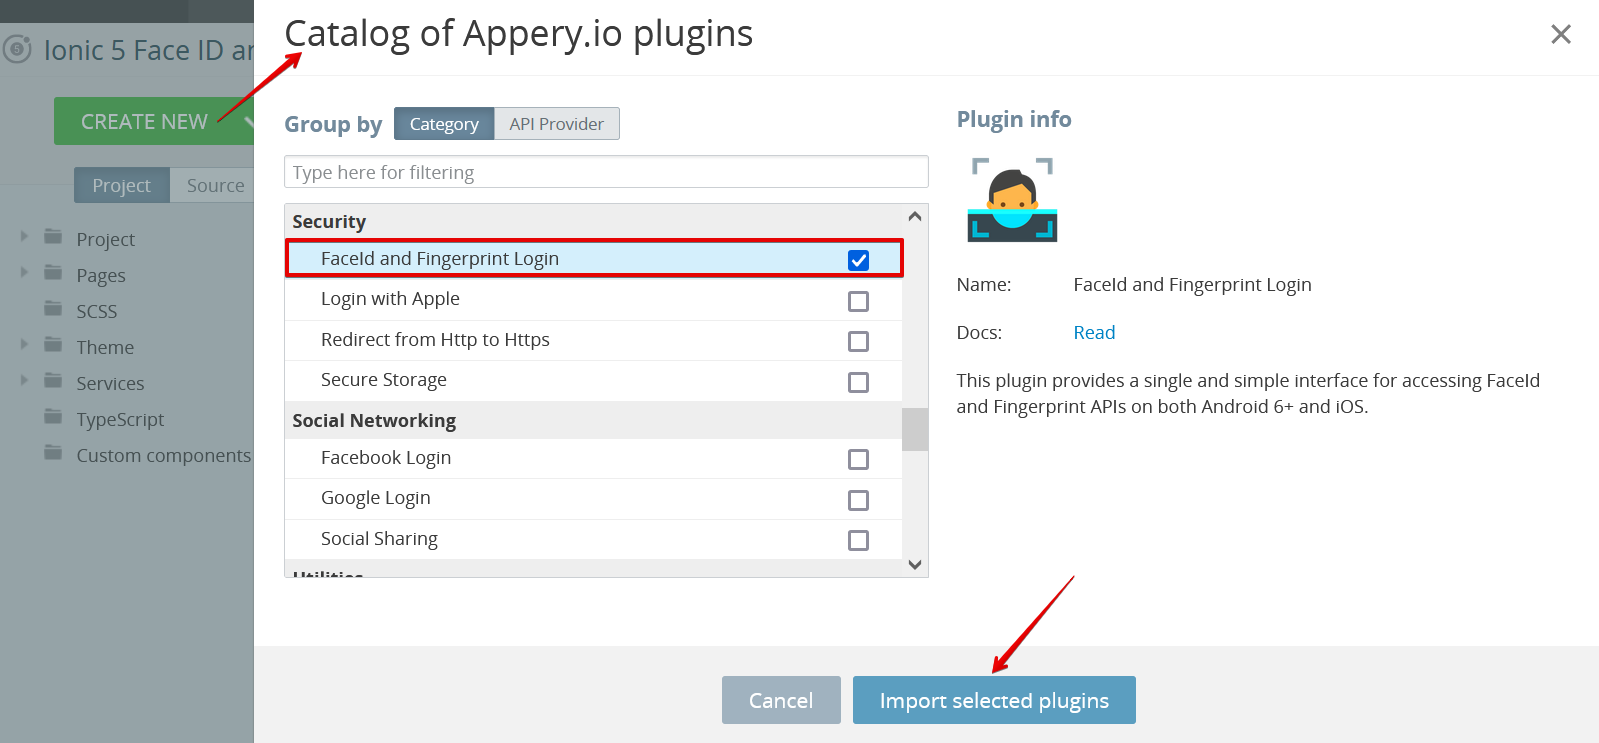The image size is (1599, 743).
Task: Tick the Secure Storage checkbox
Action: (x=858, y=382)
